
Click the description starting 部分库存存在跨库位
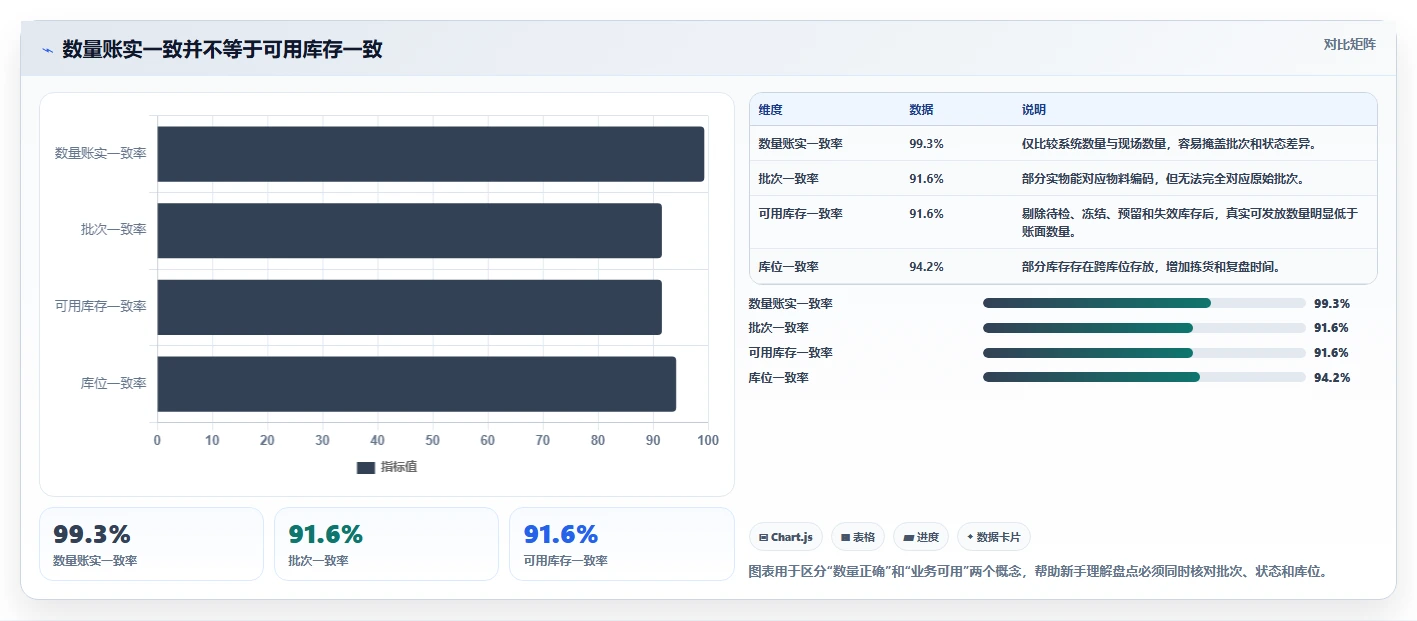tap(1152, 267)
